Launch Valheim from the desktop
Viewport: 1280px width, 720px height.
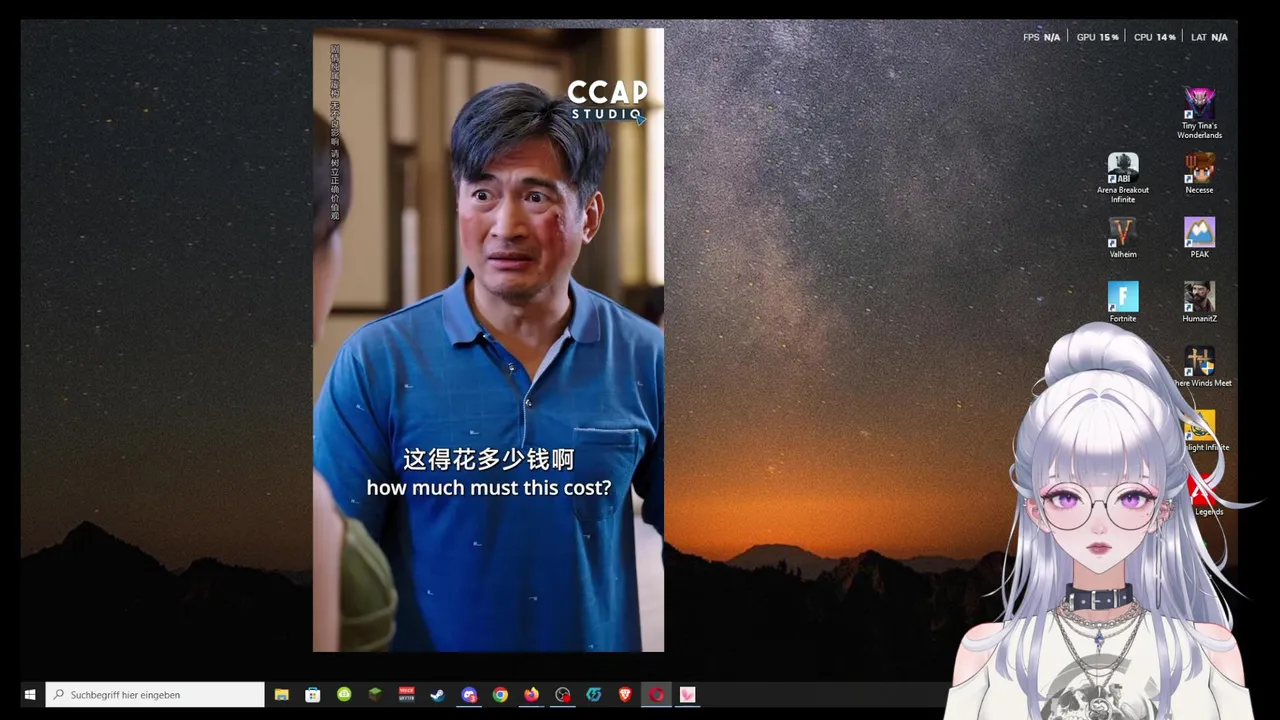tap(1123, 237)
